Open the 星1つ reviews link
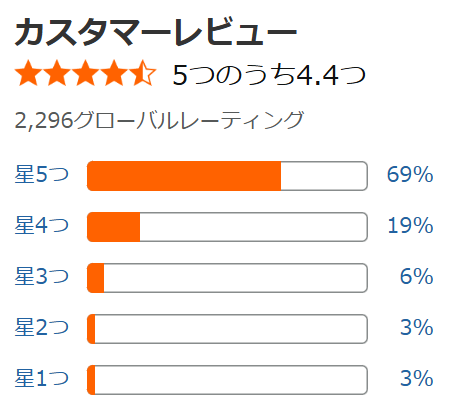Viewport: 473px width, 408px height. 42,378
